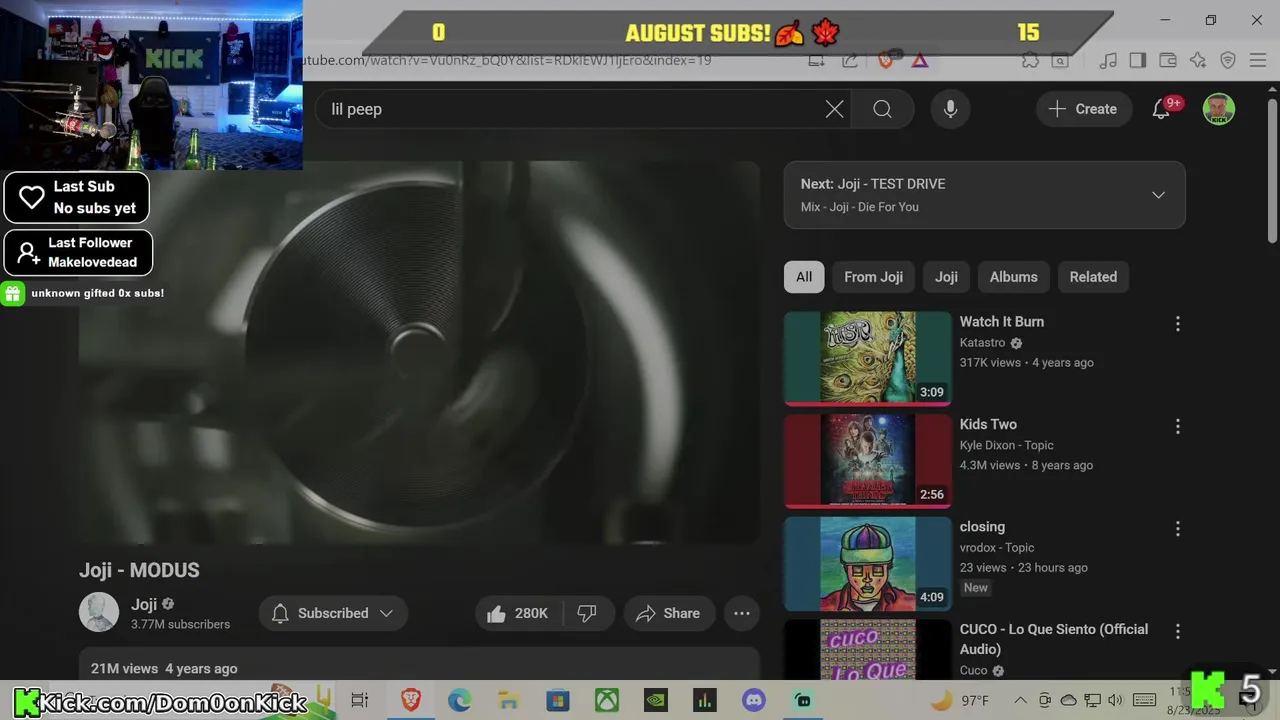The height and width of the screenshot is (720, 1280).
Task: Expand the Next: Joji - TEST DRIVE playlist panel
Action: (x=1158, y=195)
